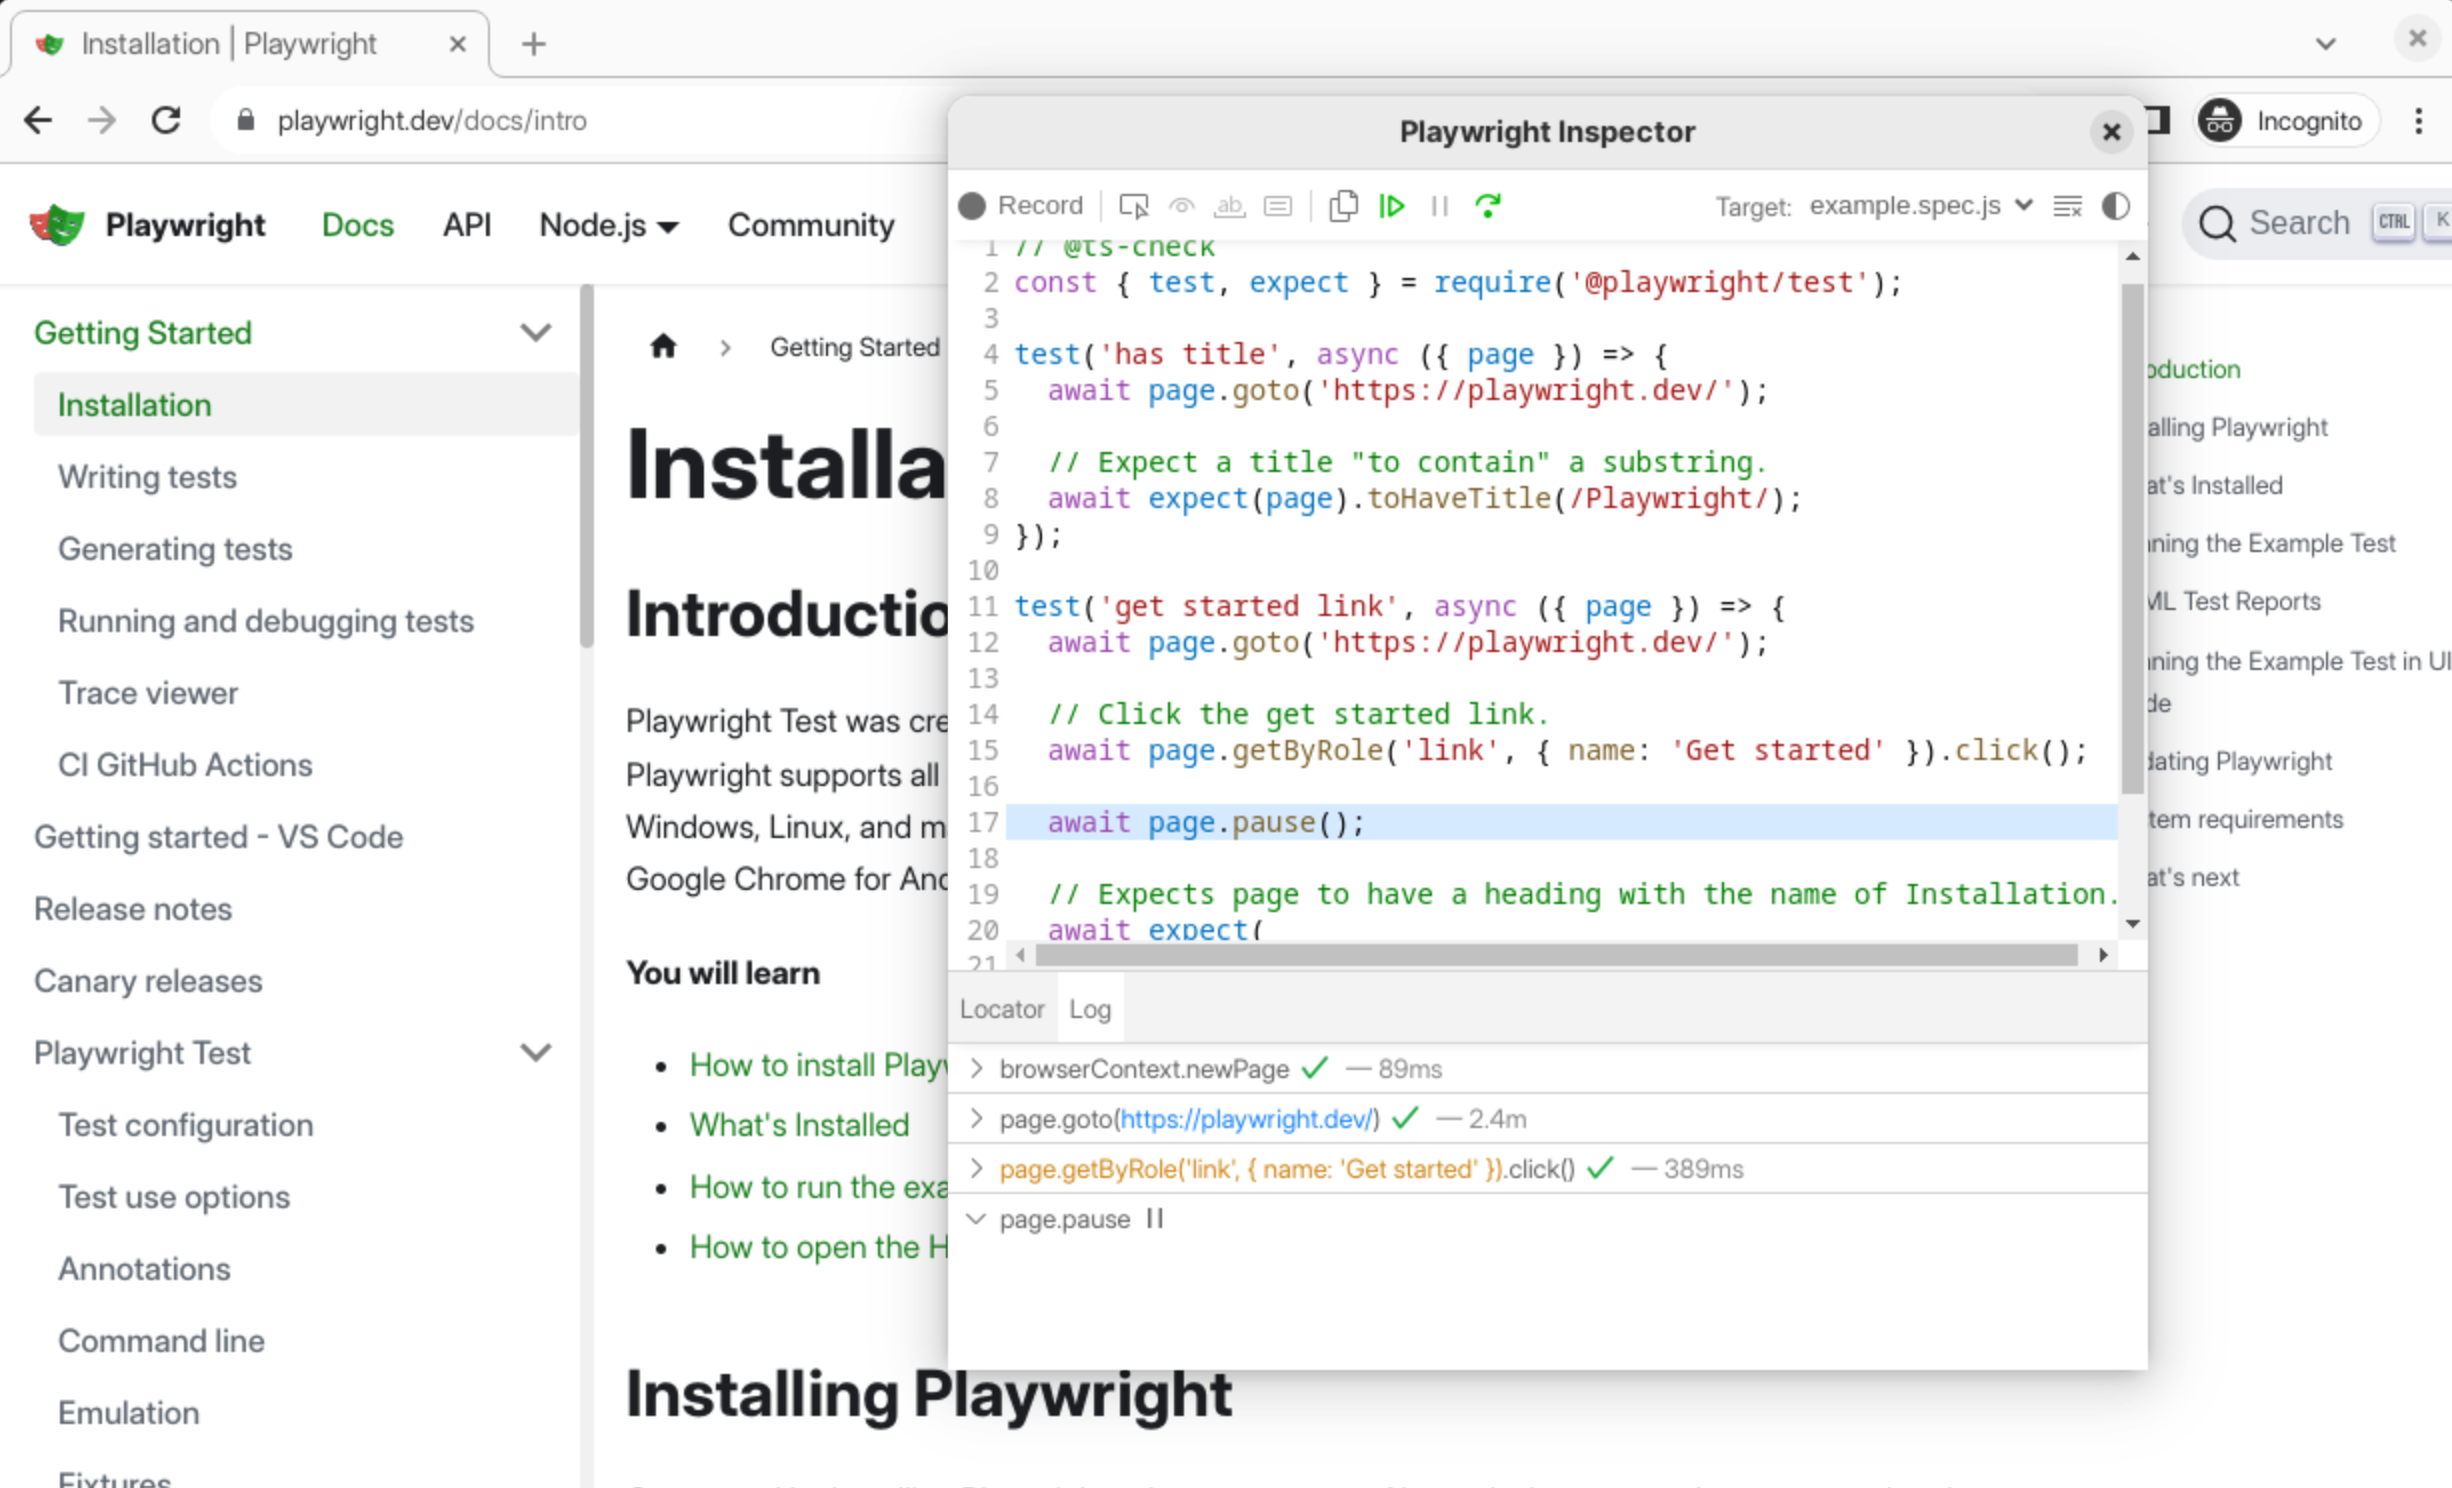
Task: Click the Assert text icon
Action: [x=1229, y=206]
